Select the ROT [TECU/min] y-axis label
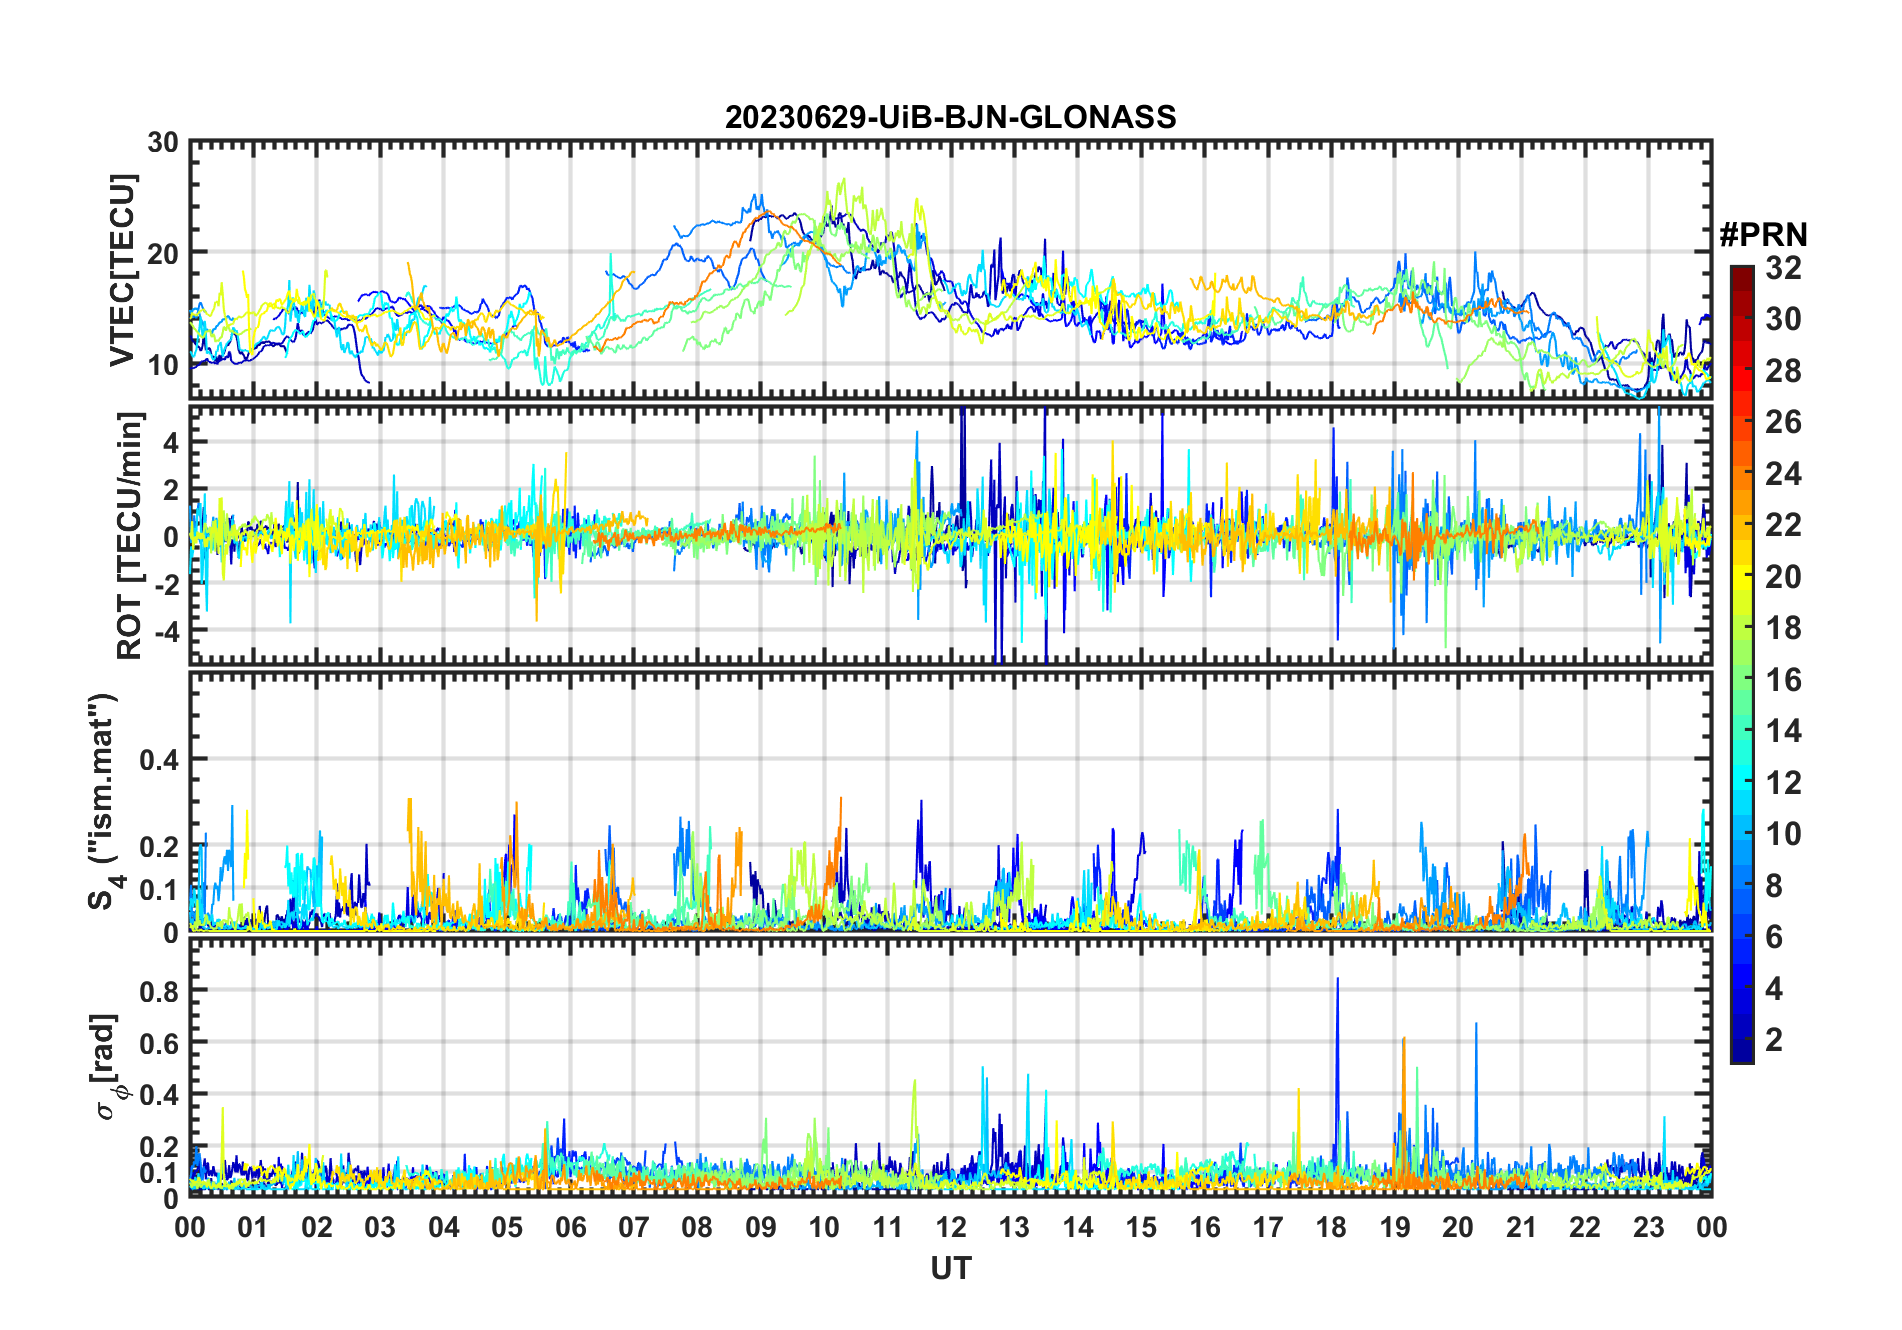The height and width of the screenshot is (1330, 1902). pos(129,535)
